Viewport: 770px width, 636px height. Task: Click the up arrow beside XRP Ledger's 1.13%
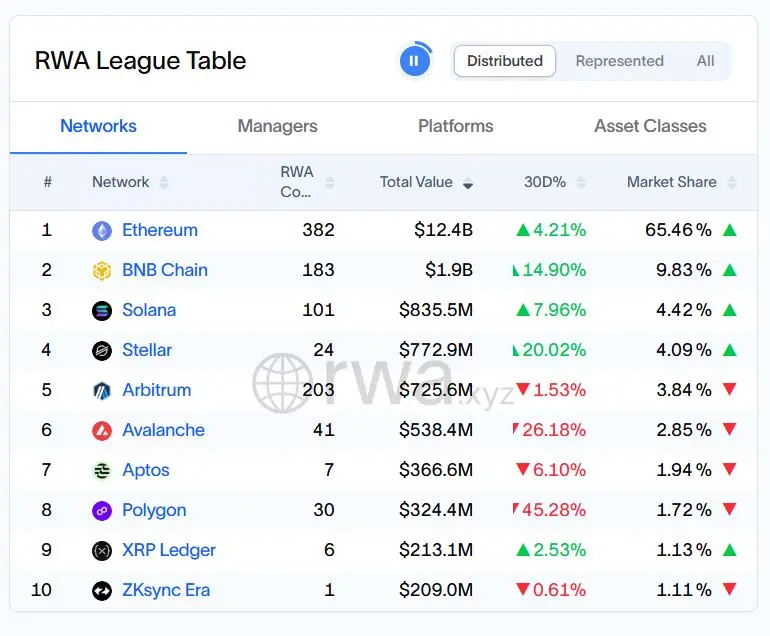pyautogui.click(x=730, y=550)
